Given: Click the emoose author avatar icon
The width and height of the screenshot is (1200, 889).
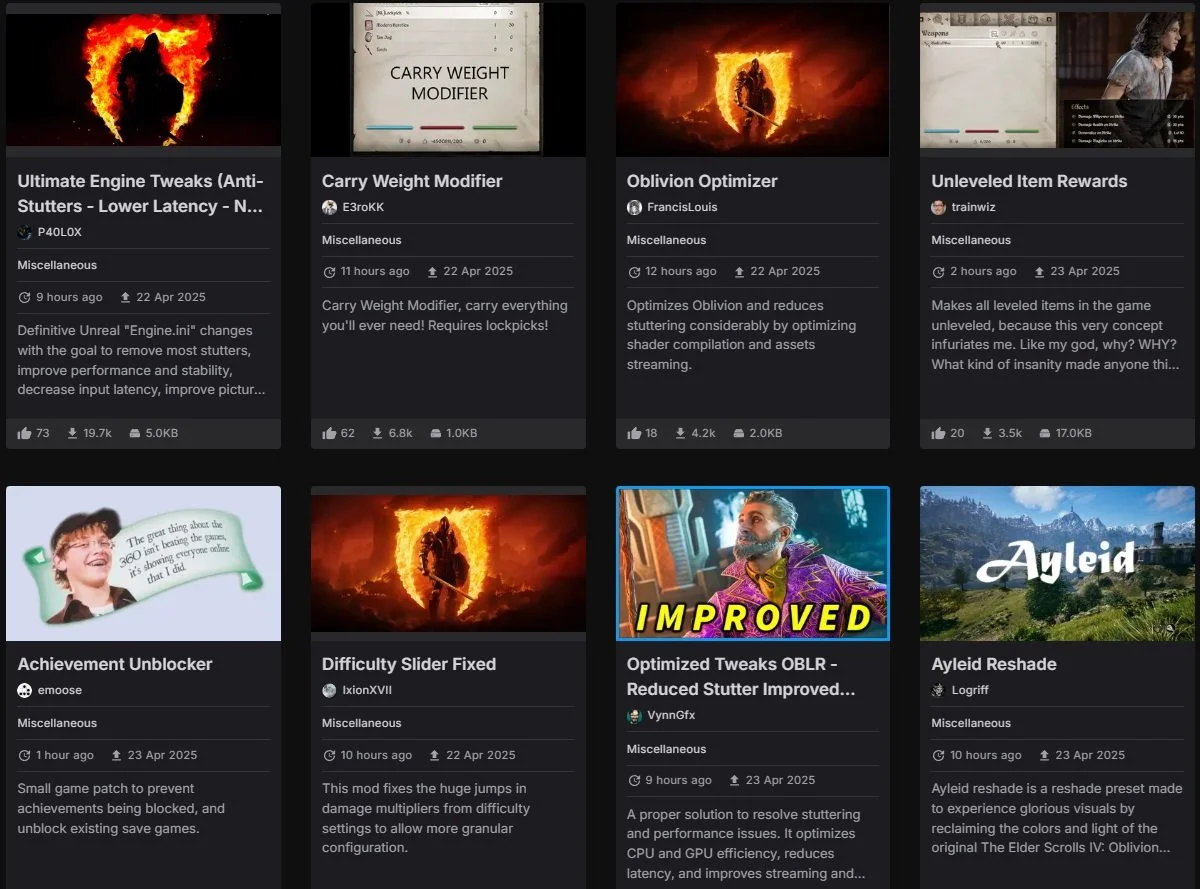Looking at the screenshot, I should point(25,690).
